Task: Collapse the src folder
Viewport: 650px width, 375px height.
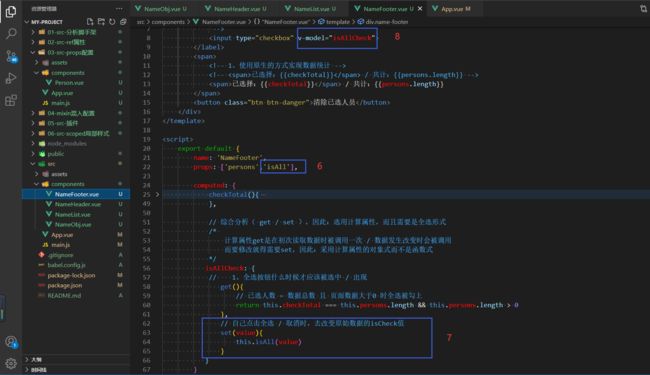Action: point(77,164)
